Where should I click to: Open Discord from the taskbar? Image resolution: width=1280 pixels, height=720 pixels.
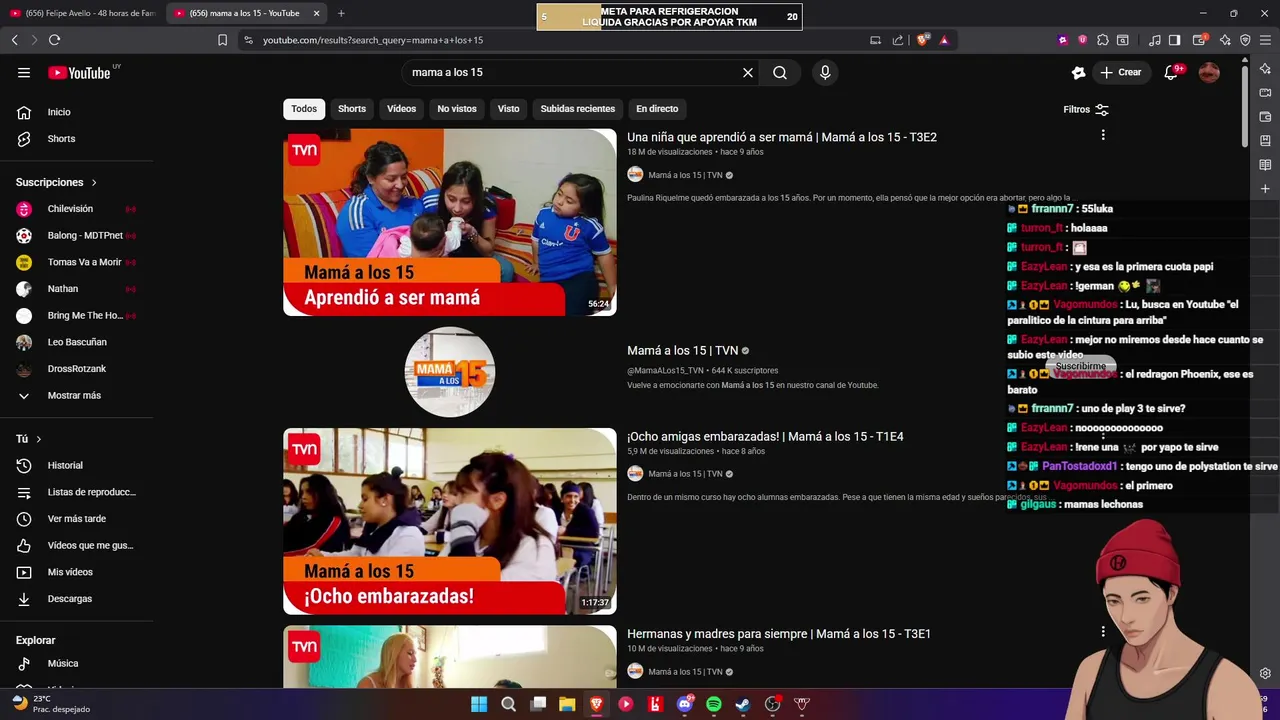click(685, 704)
